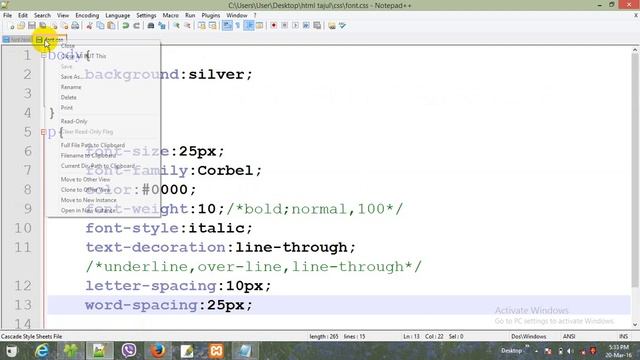Screen dimensions: 640x360
Task: Click the Synchronize Vertical Scrolling icon
Action: 202,26
